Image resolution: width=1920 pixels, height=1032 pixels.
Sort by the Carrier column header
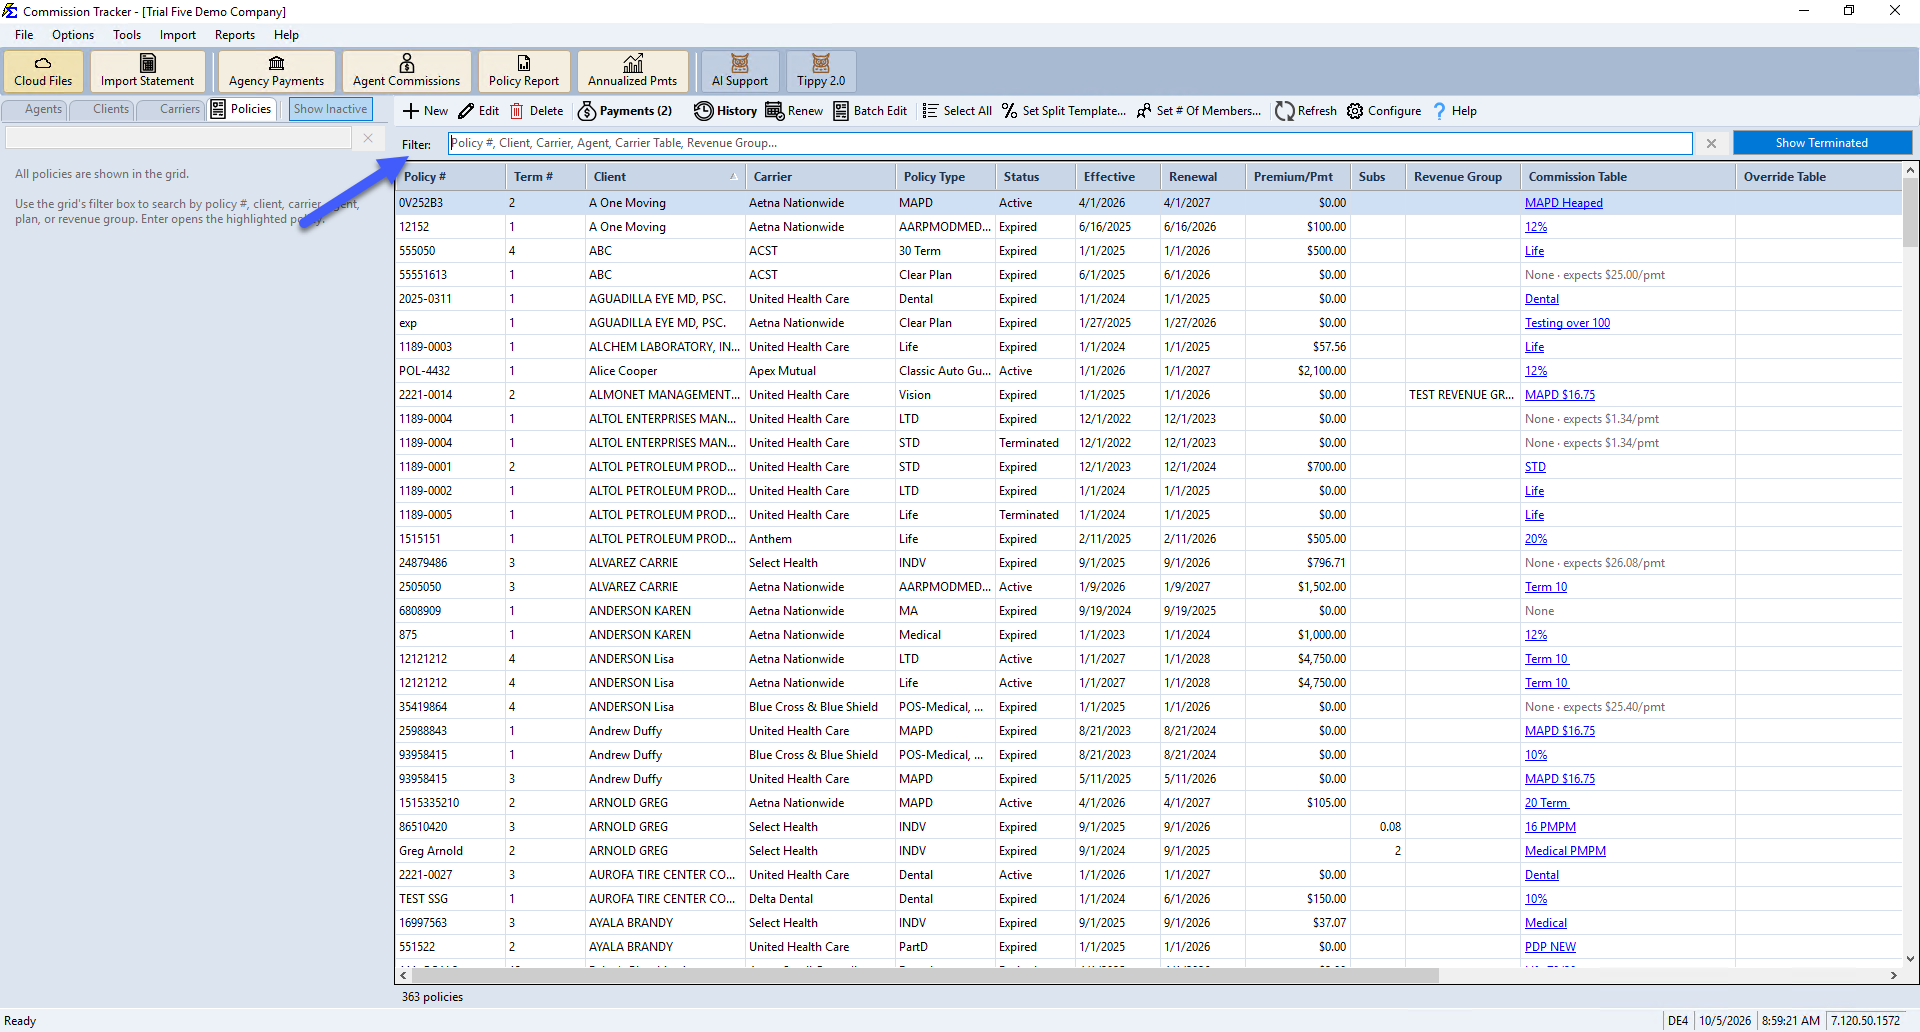pyautogui.click(x=820, y=177)
